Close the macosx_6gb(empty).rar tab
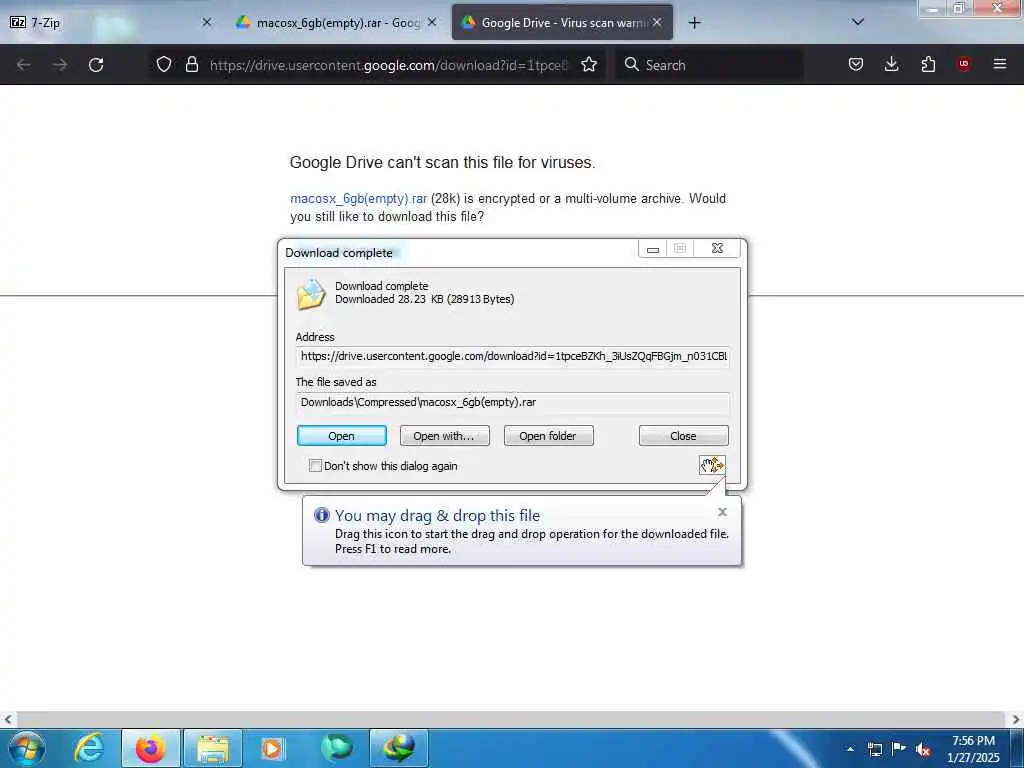The width and height of the screenshot is (1024, 768). (432, 22)
